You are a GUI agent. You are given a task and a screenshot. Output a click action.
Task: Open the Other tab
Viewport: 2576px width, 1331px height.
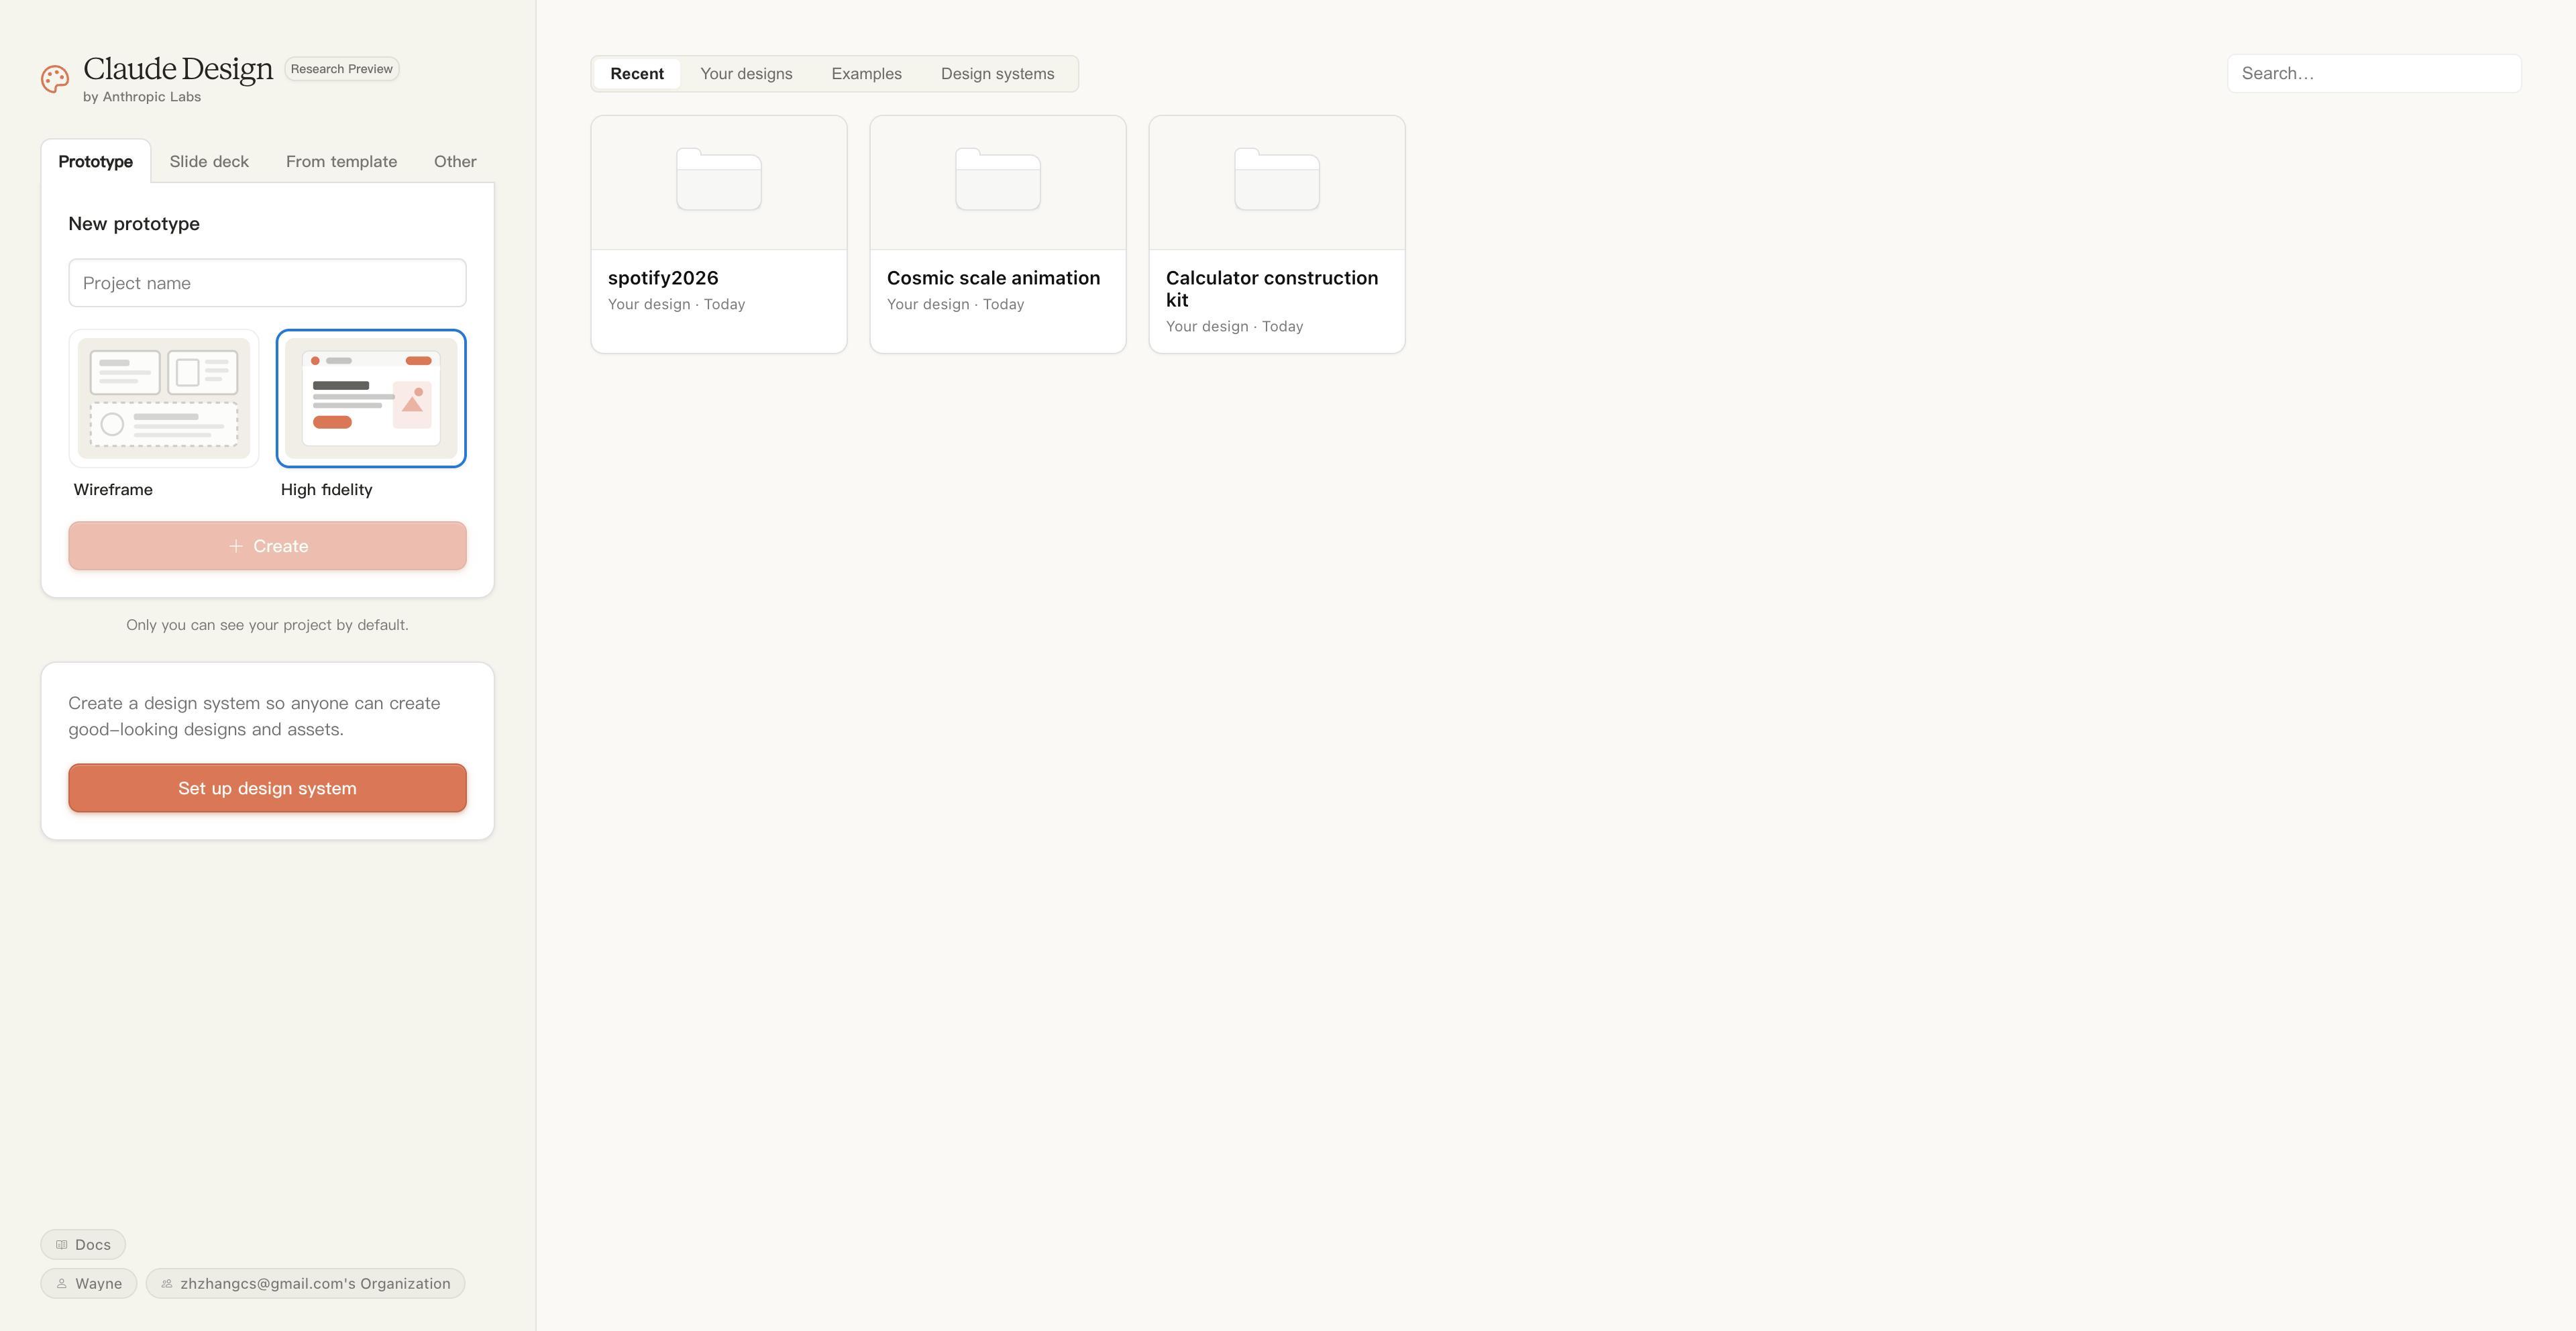point(455,162)
